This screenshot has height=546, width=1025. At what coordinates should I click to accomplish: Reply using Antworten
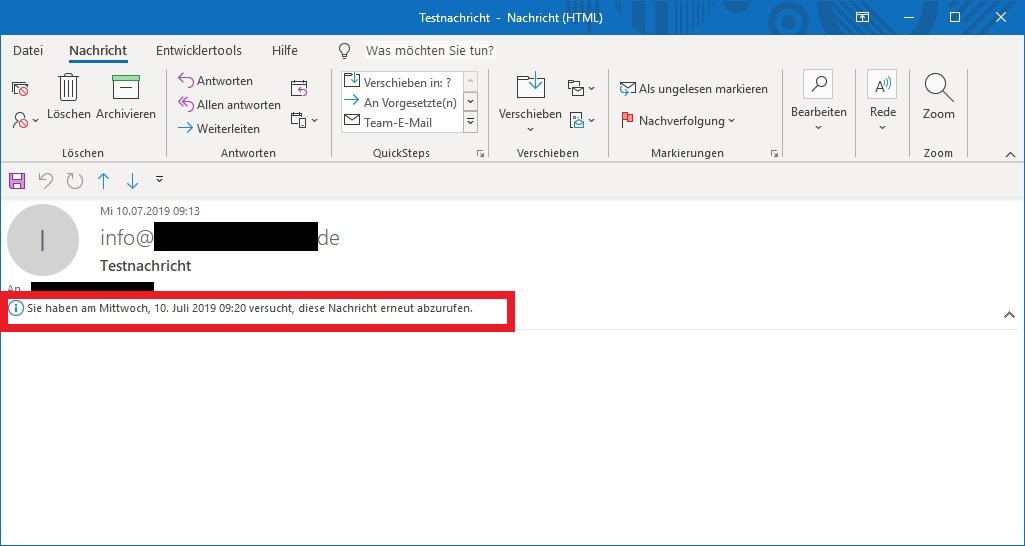[215, 81]
